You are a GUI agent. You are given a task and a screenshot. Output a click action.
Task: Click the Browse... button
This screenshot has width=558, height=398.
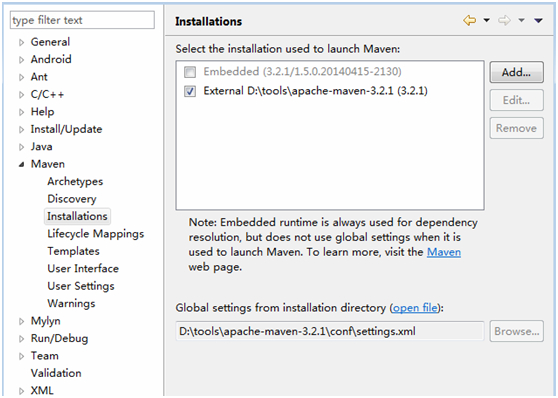tap(516, 331)
